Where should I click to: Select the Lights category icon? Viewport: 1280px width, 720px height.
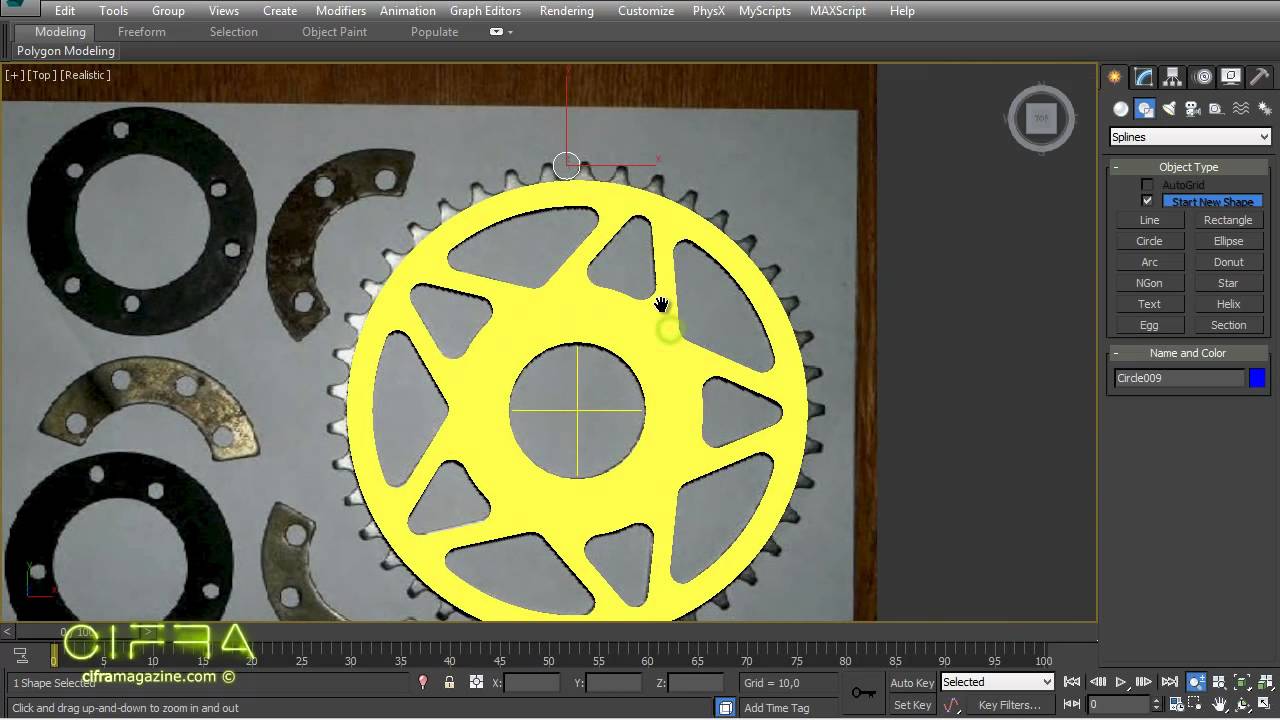(x=1169, y=109)
